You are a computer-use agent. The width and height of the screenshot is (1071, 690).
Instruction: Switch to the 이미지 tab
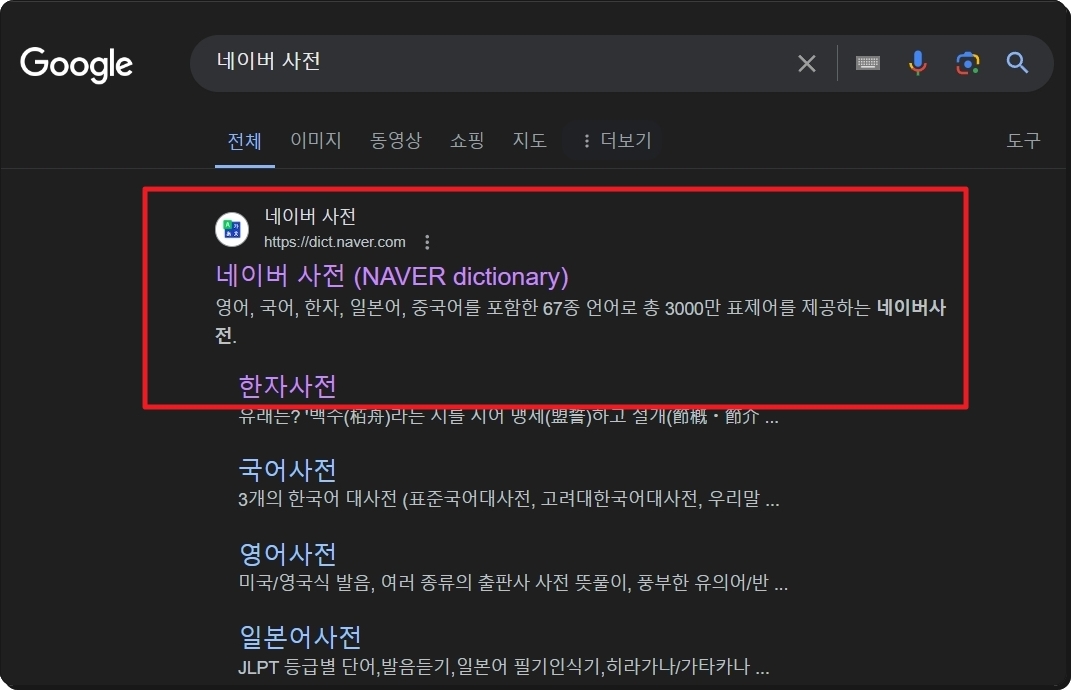click(316, 141)
